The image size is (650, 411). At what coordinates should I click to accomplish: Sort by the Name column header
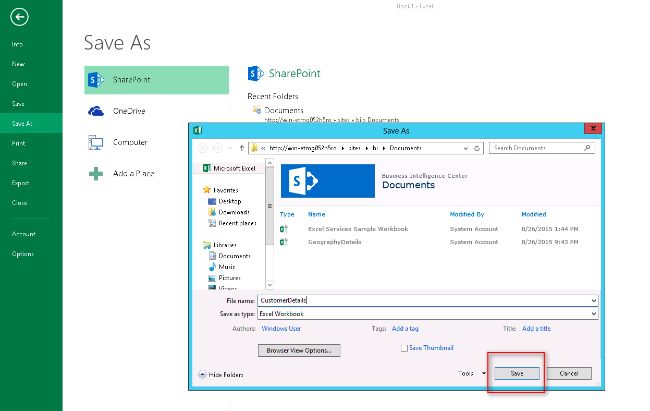click(316, 214)
